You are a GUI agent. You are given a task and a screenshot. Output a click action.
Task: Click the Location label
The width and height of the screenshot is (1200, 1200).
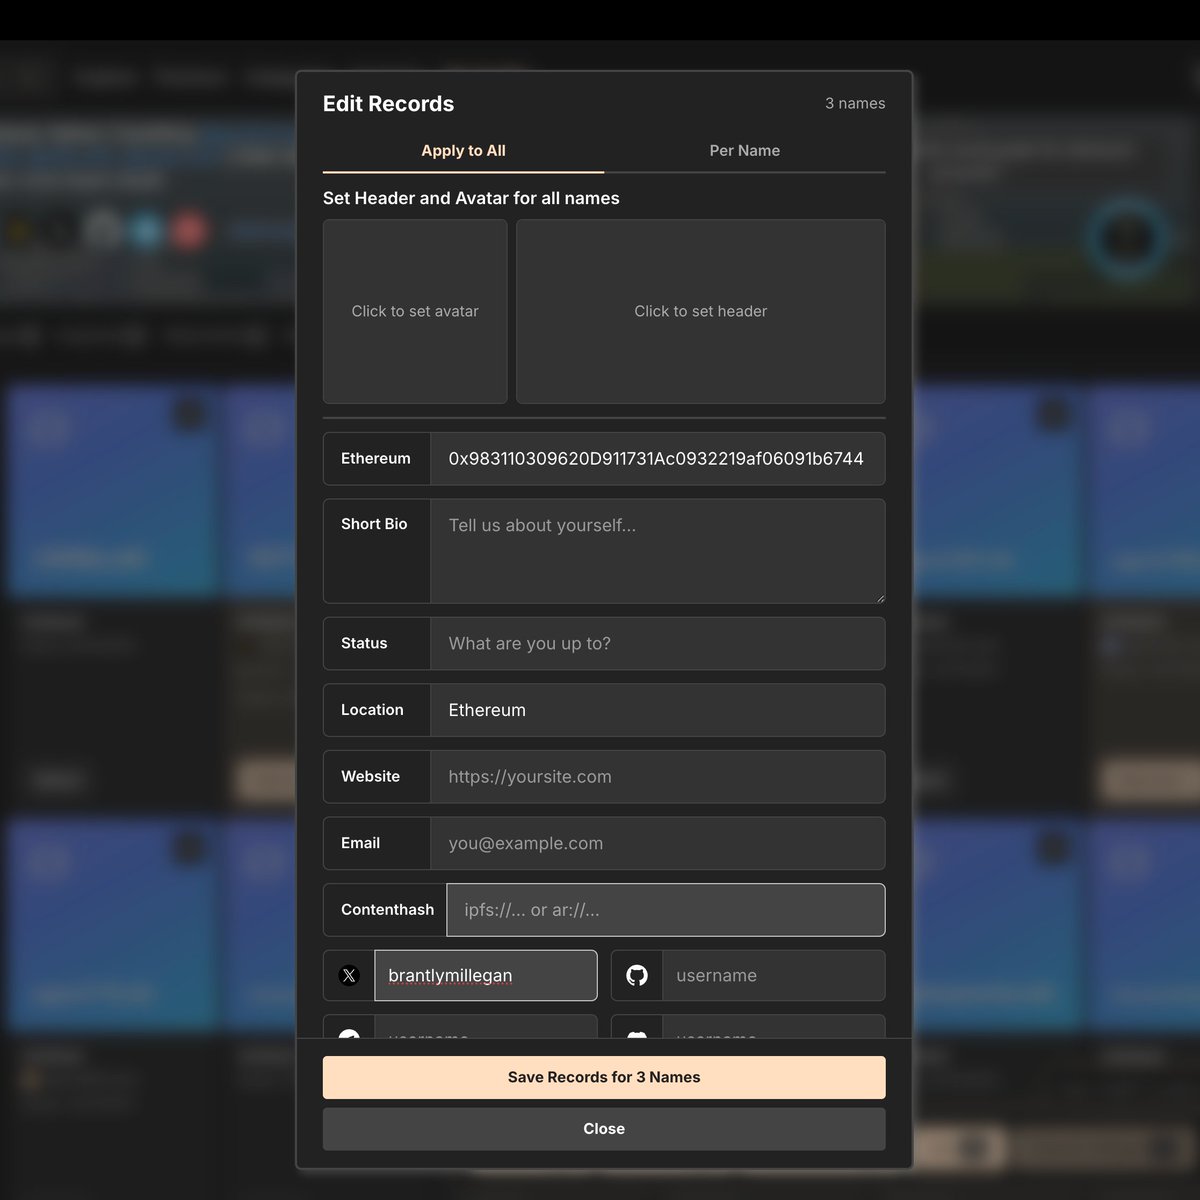coord(372,710)
